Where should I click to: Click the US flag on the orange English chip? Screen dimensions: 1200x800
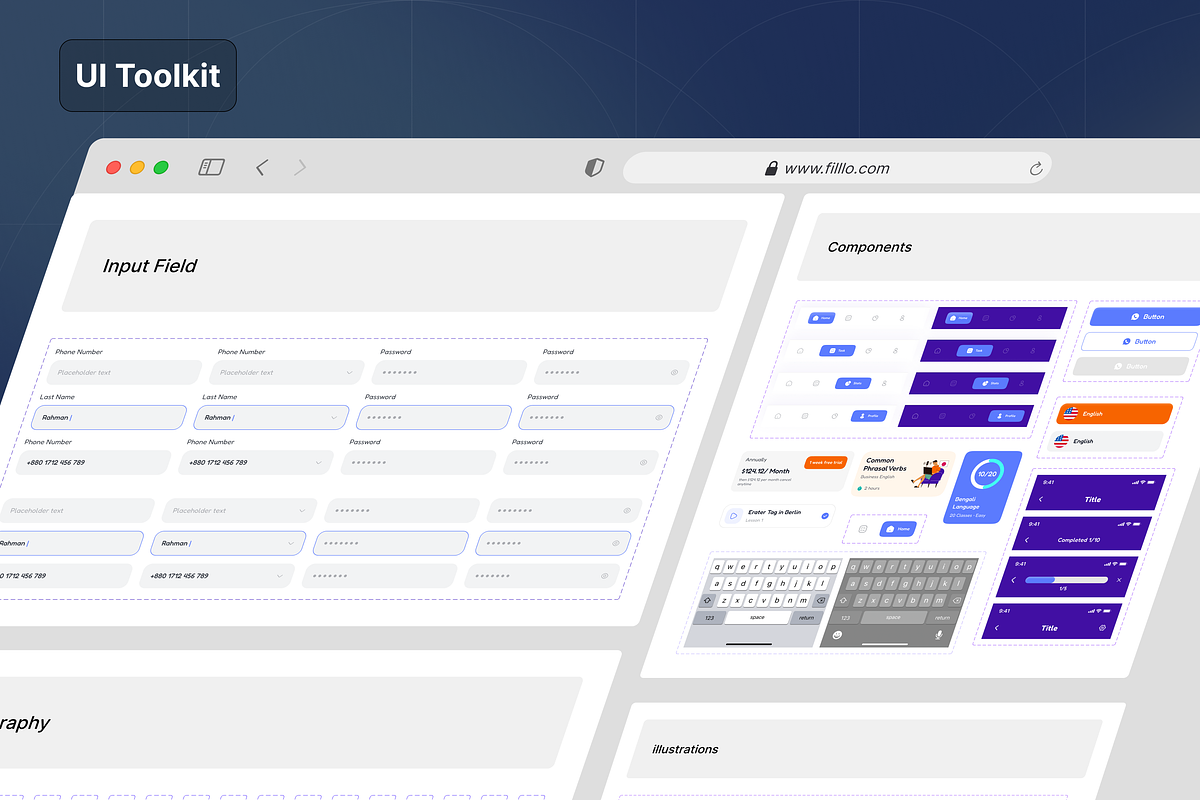pos(1070,413)
